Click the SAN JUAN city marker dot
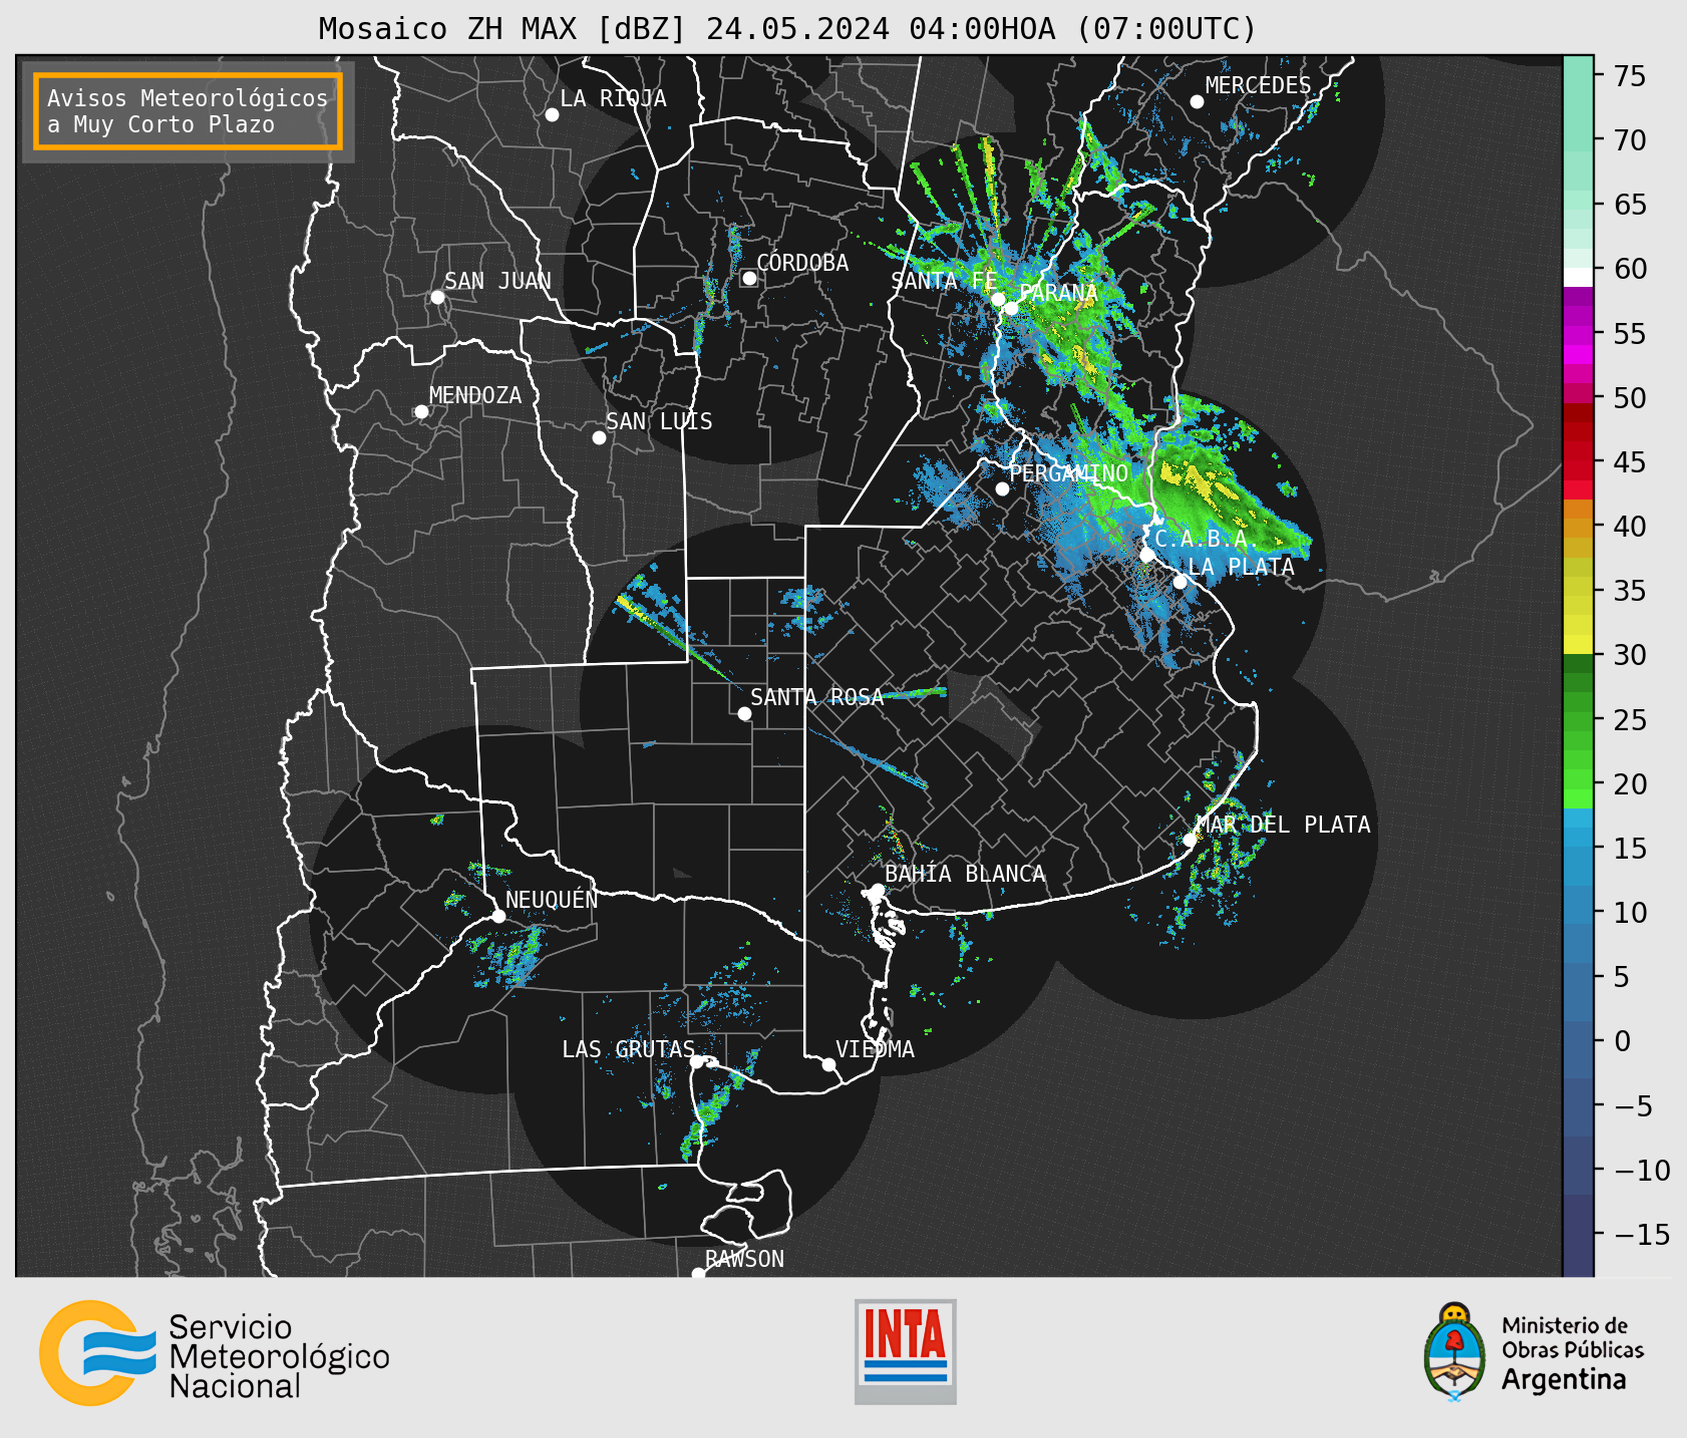The height and width of the screenshot is (1438, 1687). tap(438, 298)
